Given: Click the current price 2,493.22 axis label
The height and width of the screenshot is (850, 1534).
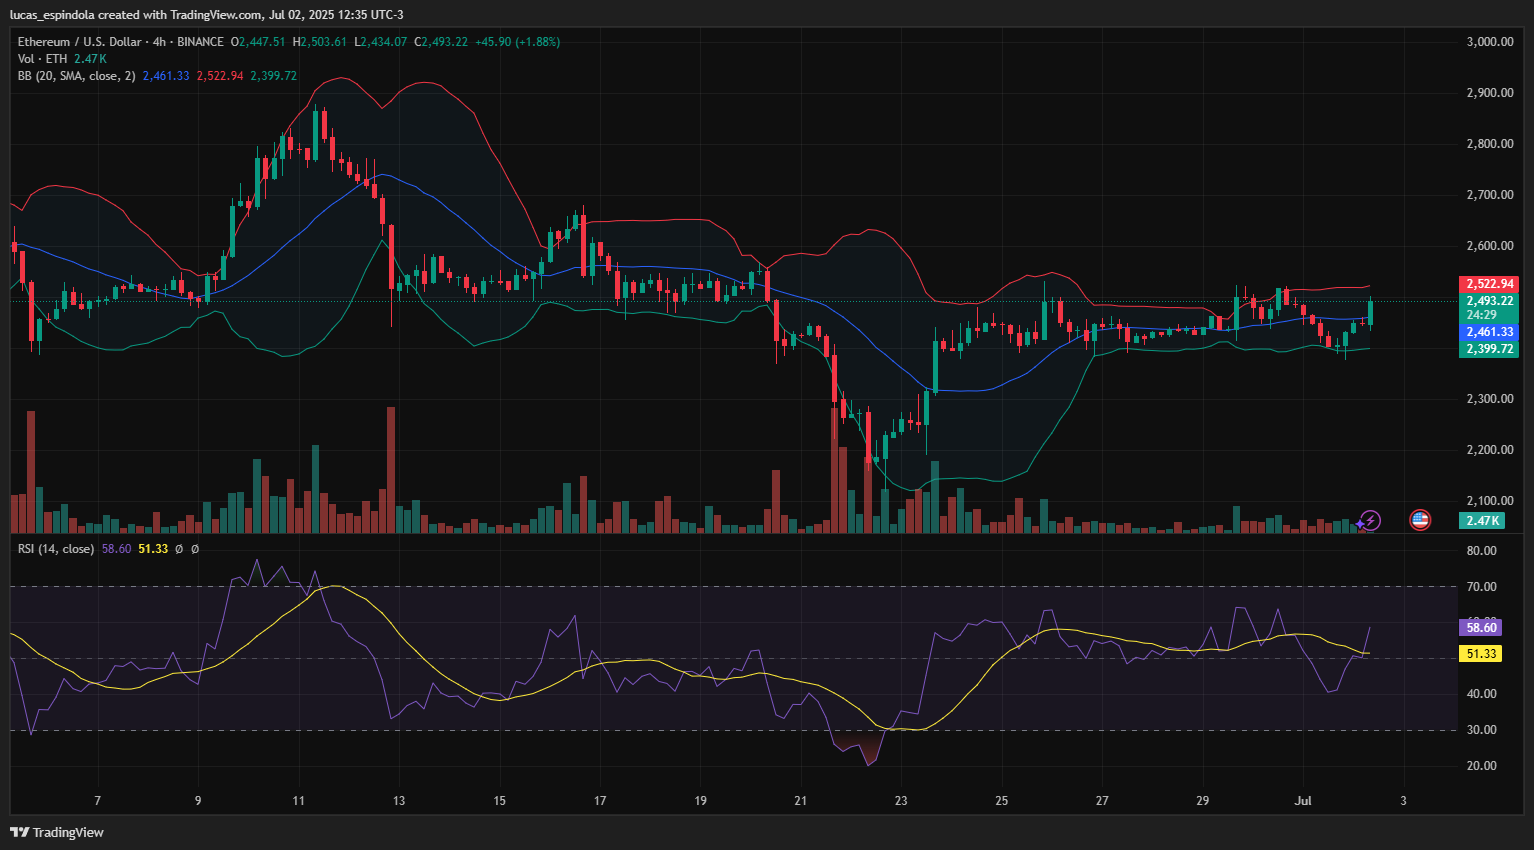Looking at the screenshot, I should [1489, 301].
